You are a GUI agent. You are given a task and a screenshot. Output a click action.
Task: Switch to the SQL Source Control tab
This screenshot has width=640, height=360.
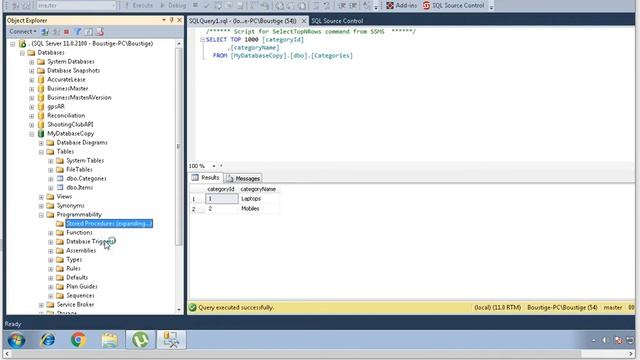(337, 21)
